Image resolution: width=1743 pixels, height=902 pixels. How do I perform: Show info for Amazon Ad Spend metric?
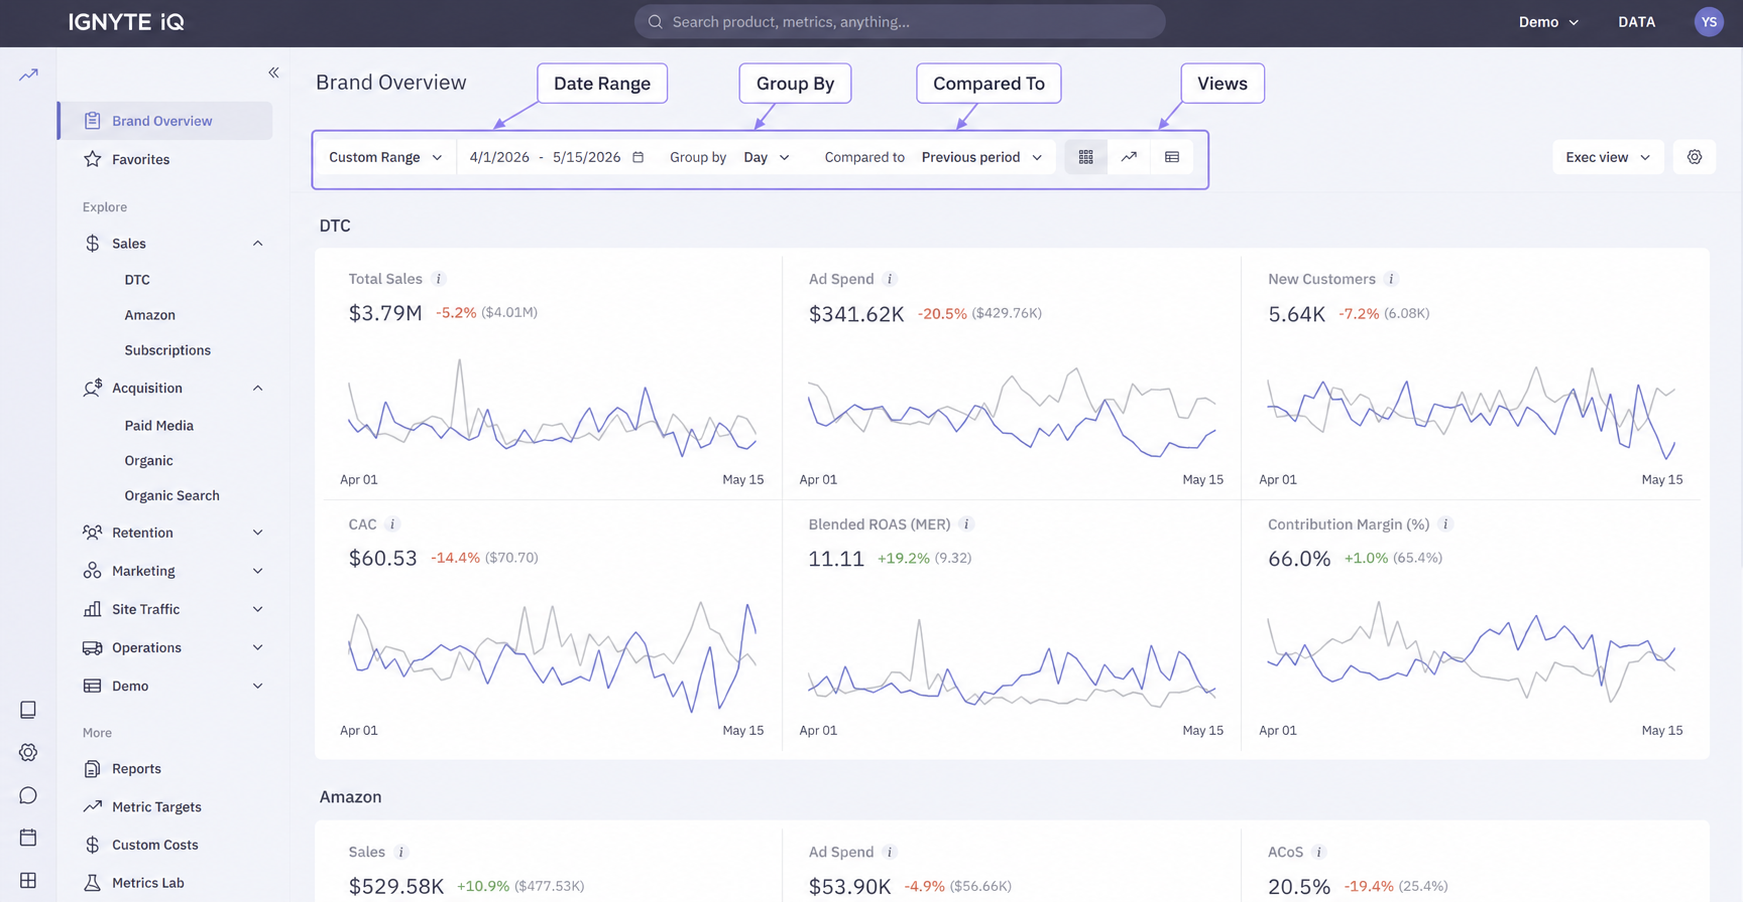pos(890,852)
